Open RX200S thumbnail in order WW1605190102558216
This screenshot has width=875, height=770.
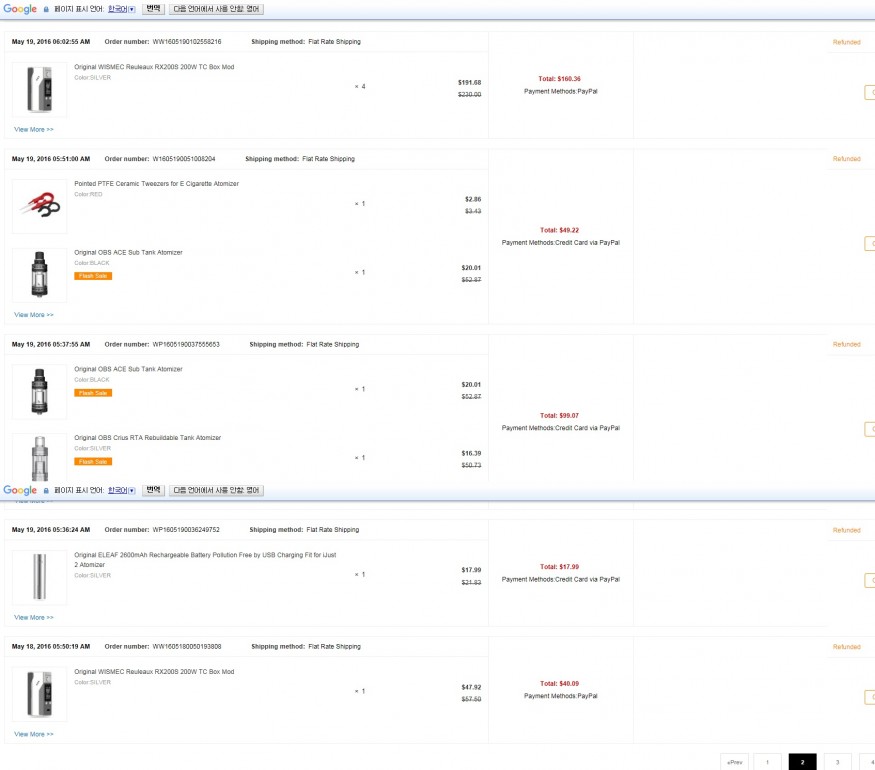click(x=40, y=89)
